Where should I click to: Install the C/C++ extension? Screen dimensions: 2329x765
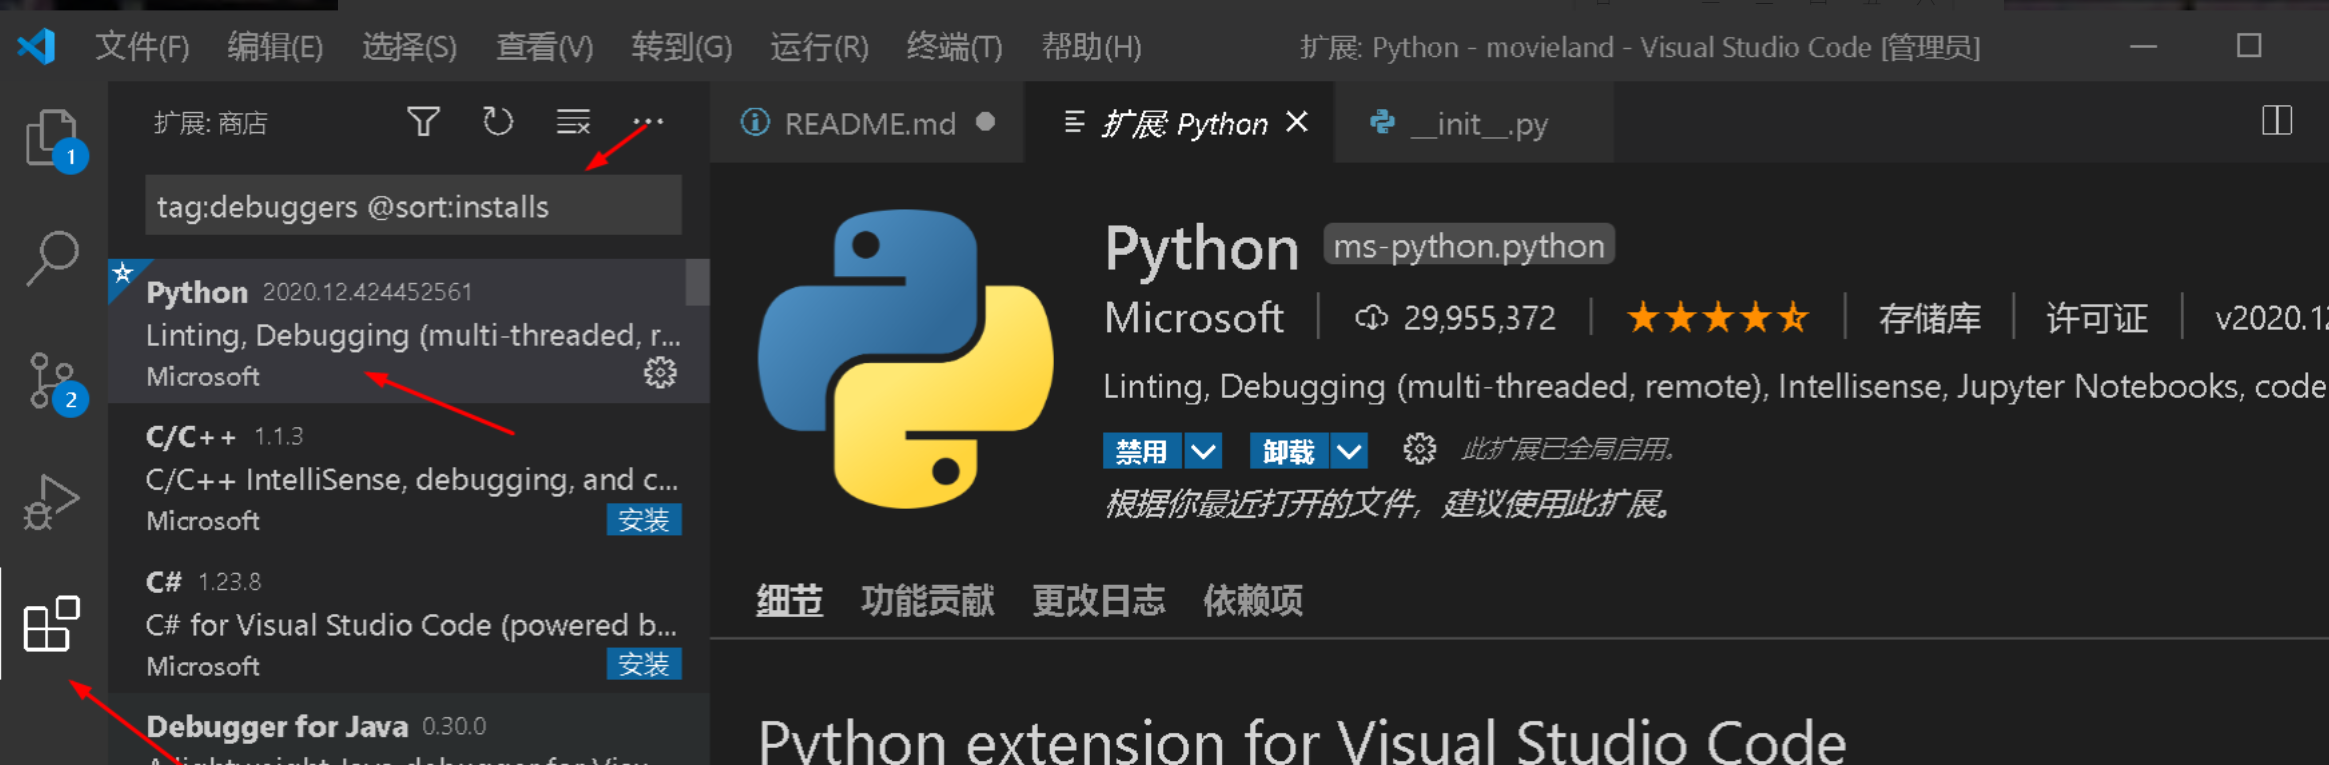point(644,520)
